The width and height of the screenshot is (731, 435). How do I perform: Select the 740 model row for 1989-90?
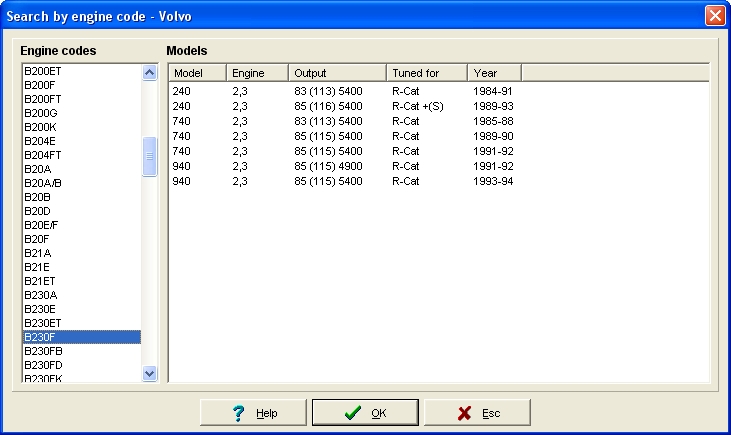pos(345,136)
